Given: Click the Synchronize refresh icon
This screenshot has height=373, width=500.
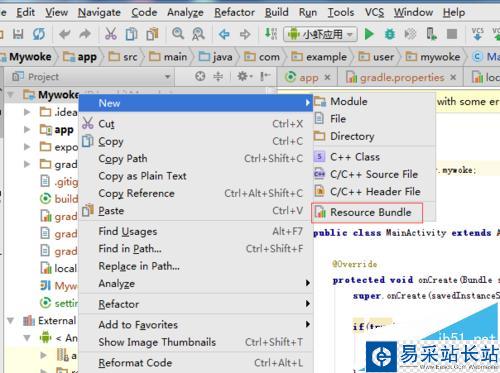Looking at the screenshot, I should click(x=39, y=34).
